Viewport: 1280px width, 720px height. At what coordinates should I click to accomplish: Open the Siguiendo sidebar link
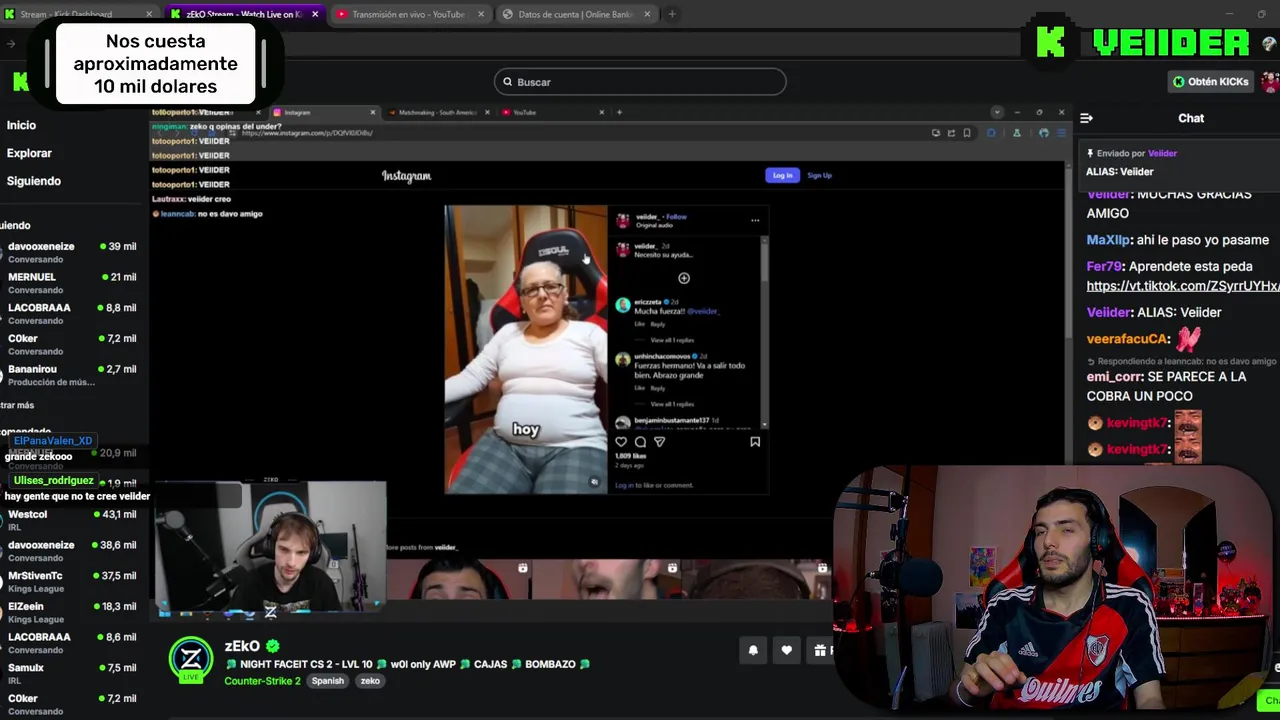point(34,181)
